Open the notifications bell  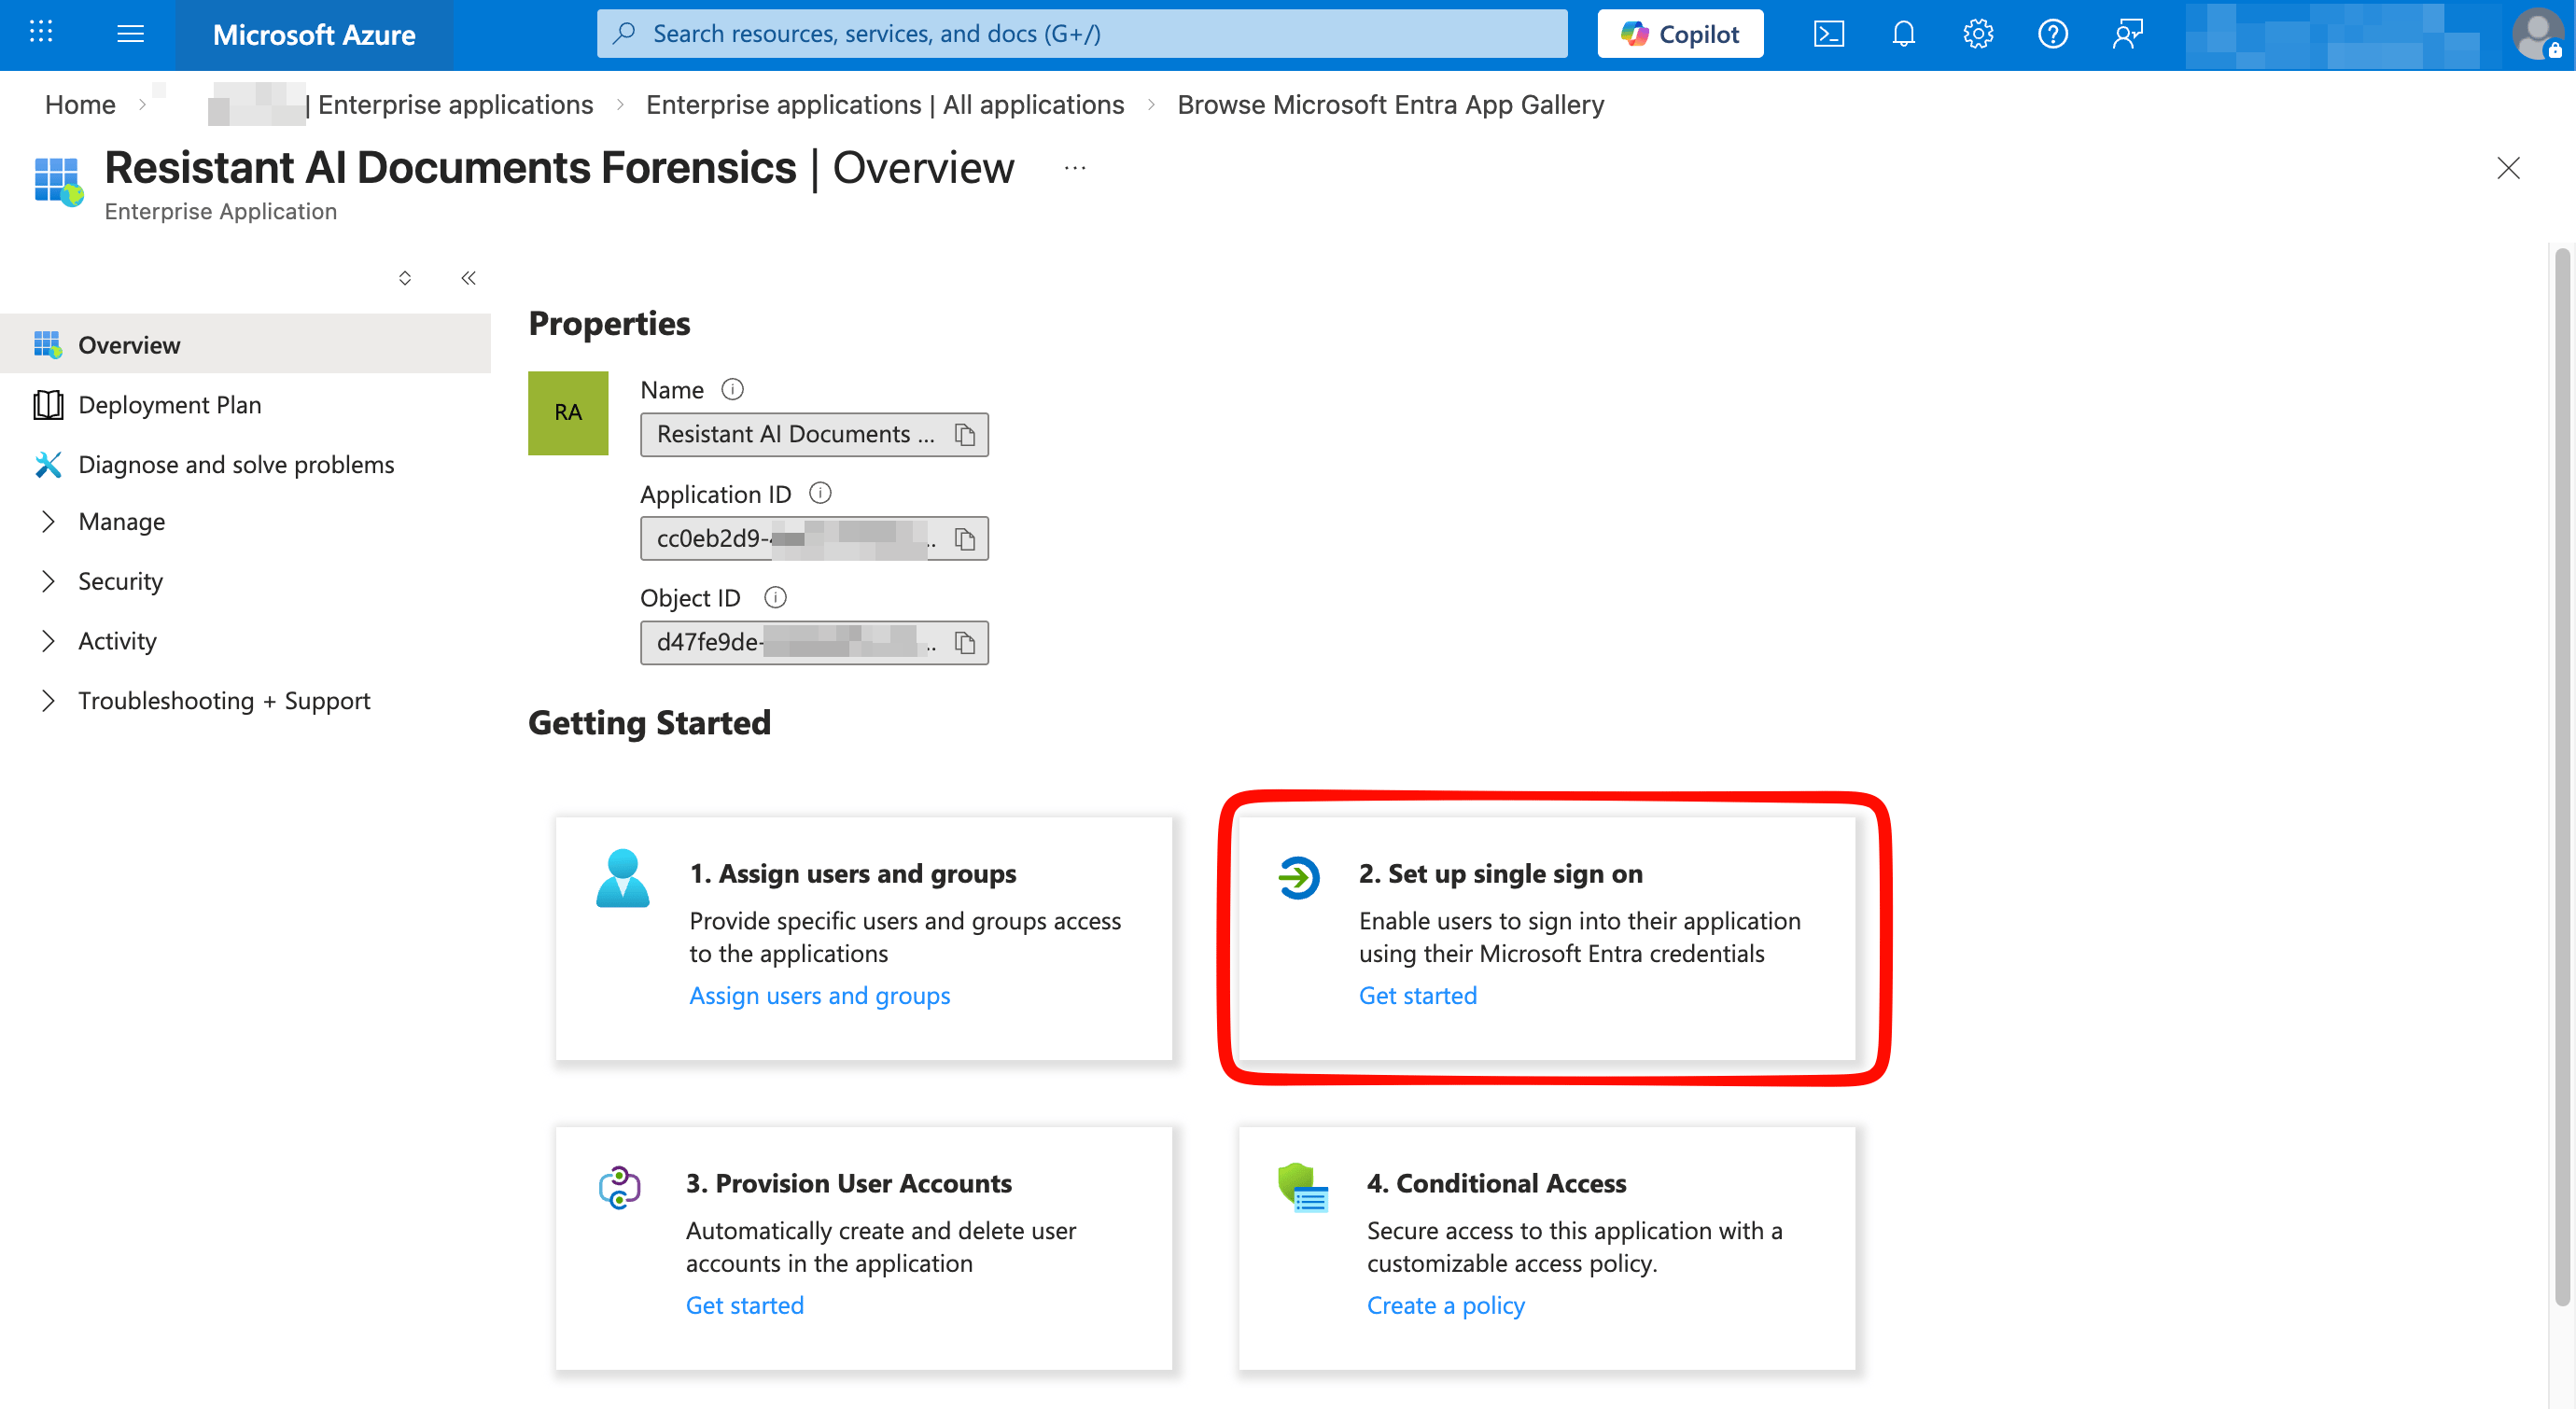(x=1903, y=34)
